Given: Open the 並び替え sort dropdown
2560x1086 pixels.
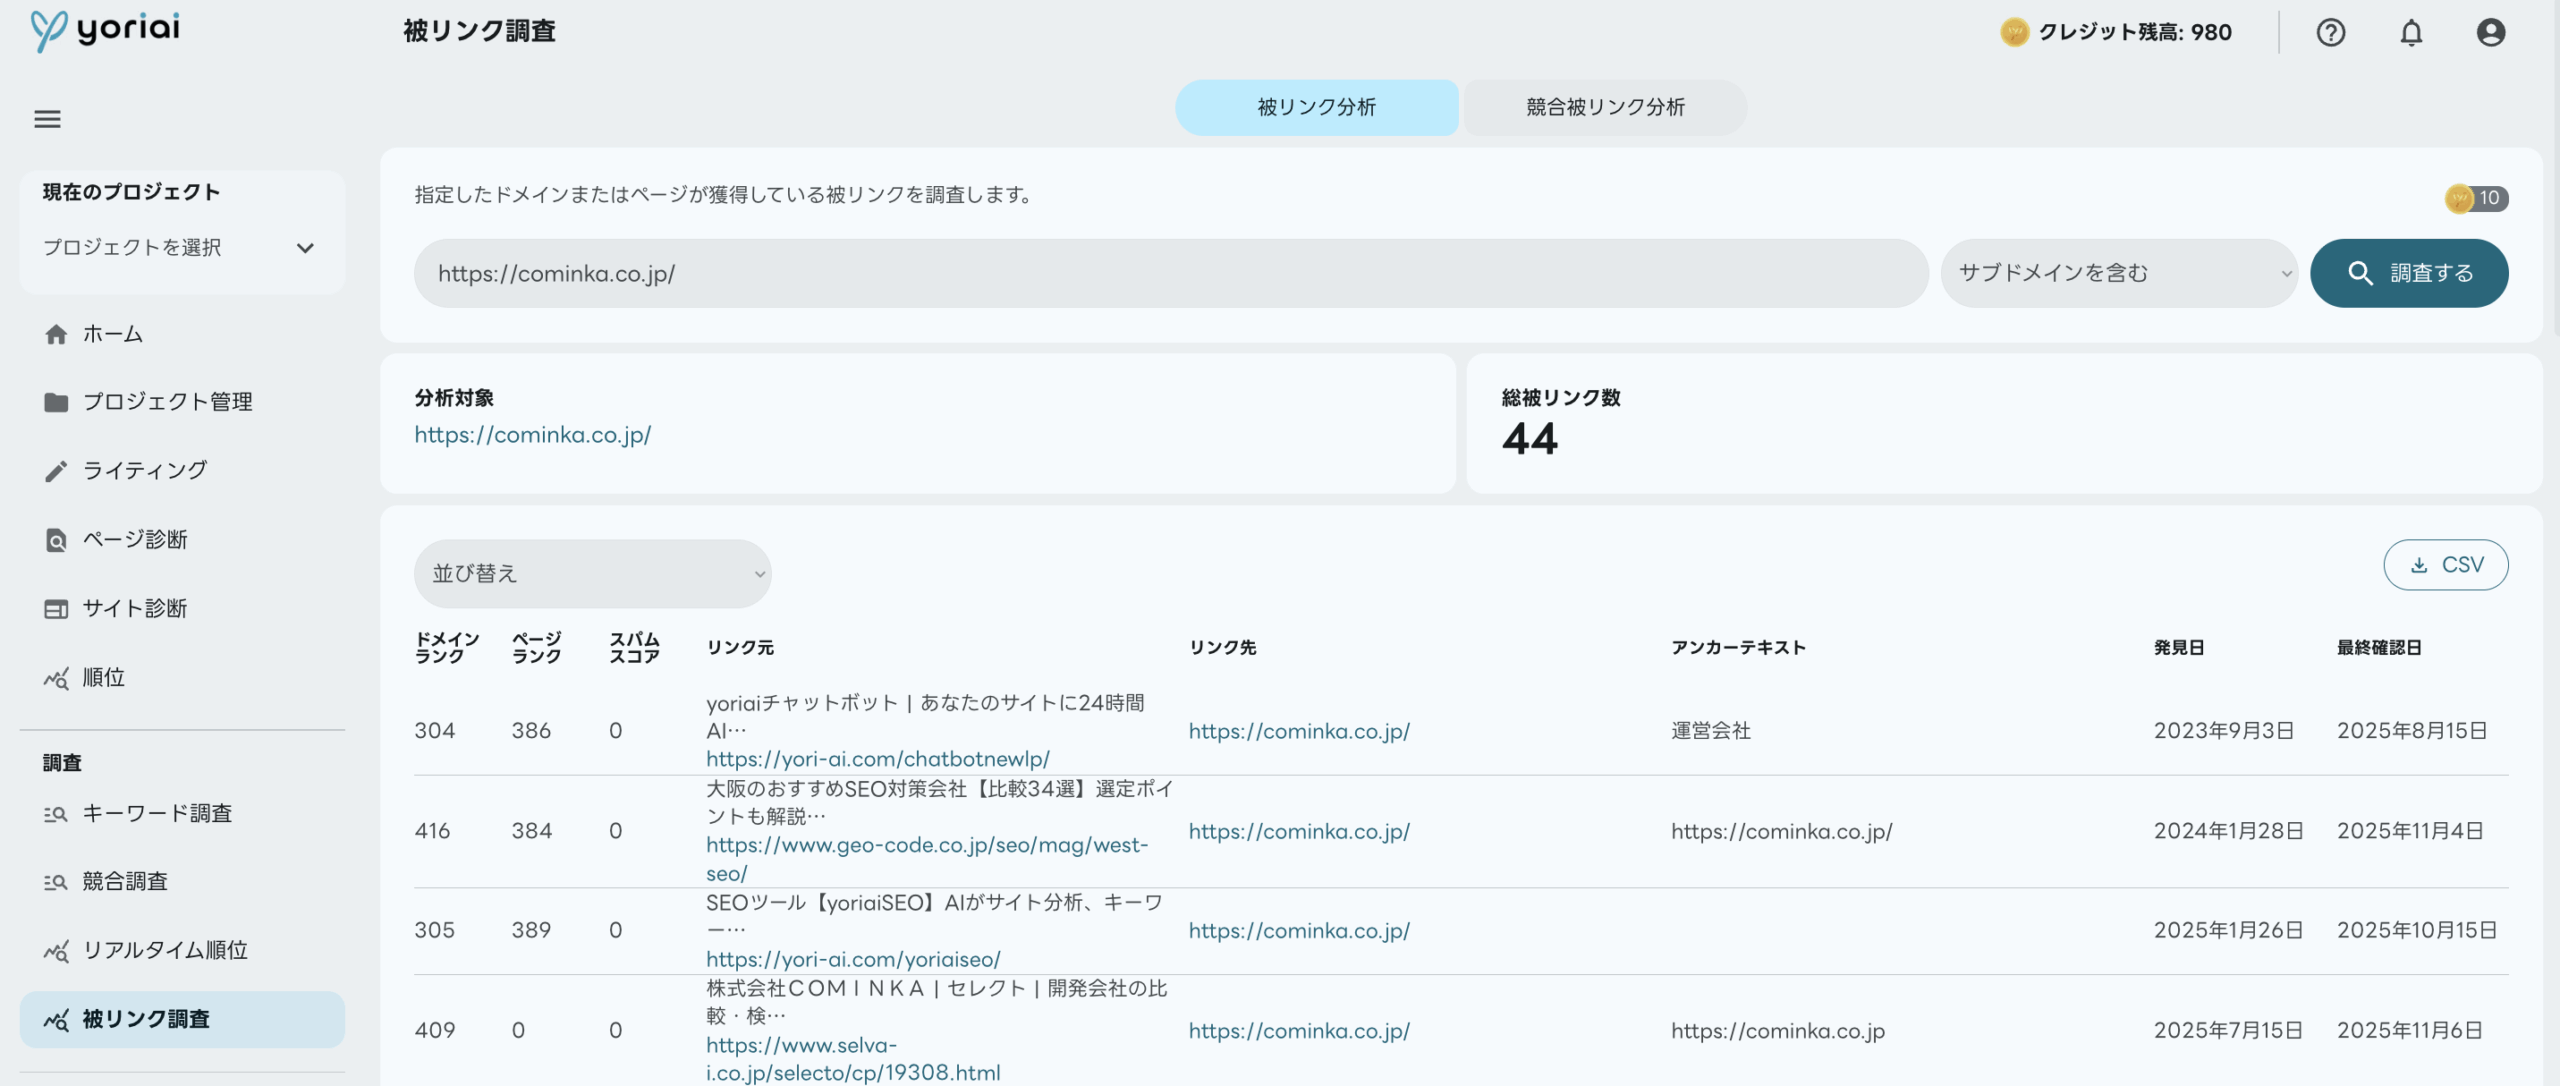Looking at the screenshot, I should click(x=592, y=574).
